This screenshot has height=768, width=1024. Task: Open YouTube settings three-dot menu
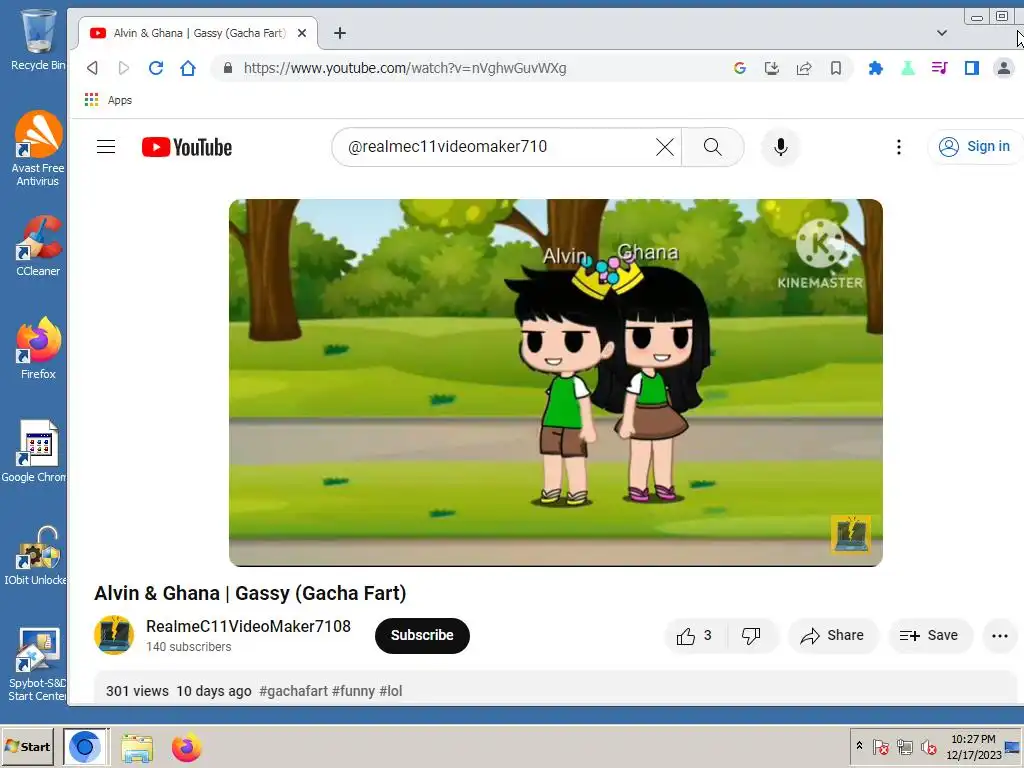click(899, 147)
